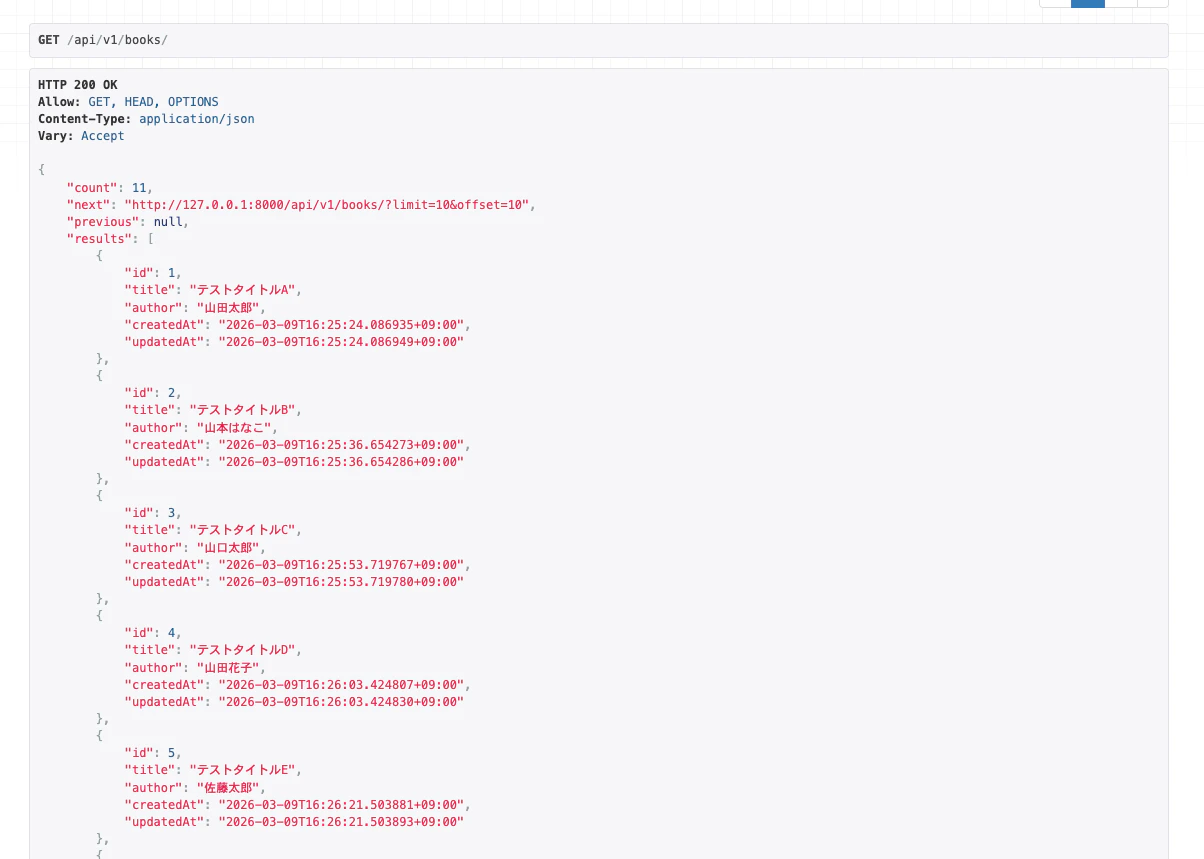Click the "id": 4 line

(153, 633)
